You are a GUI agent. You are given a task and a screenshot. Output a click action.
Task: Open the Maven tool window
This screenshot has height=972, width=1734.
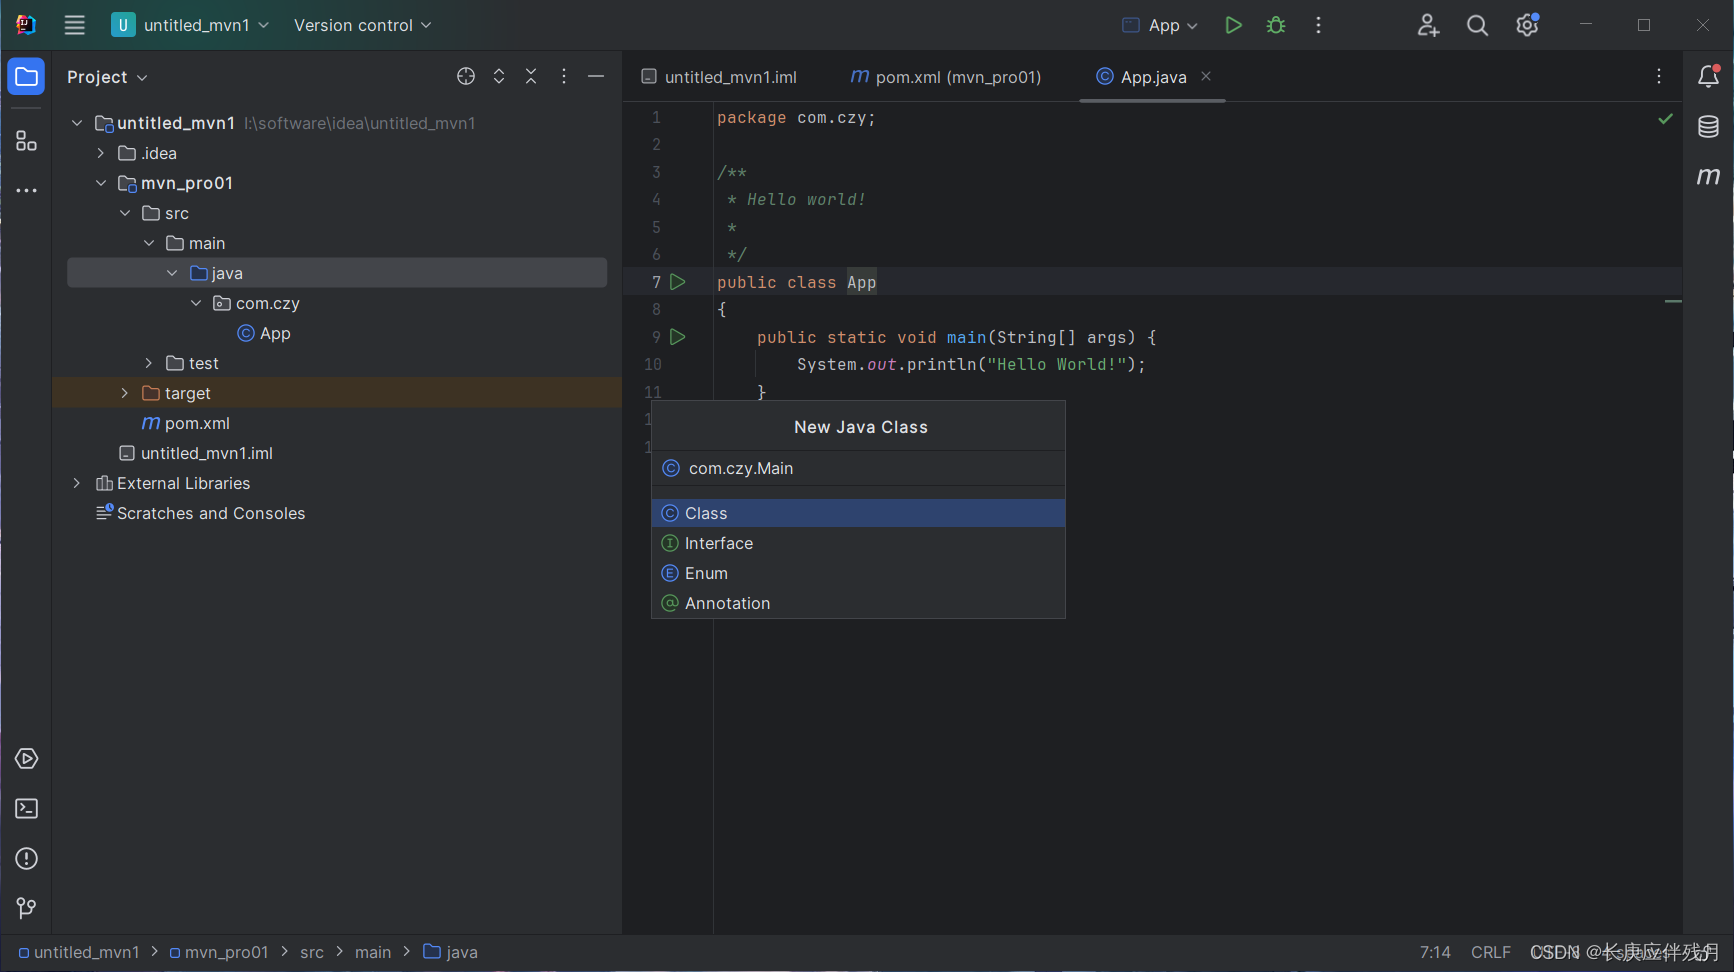click(1708, 176)
